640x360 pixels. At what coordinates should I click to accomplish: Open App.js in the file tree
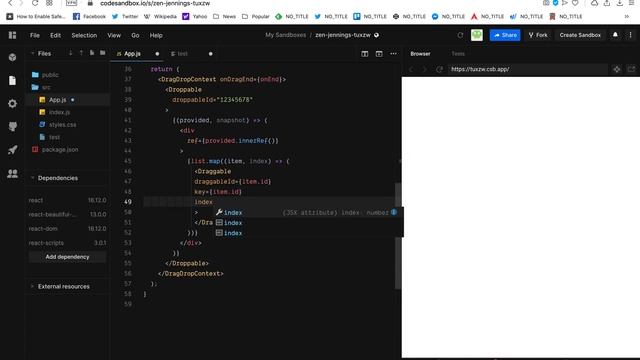point(57,100)
